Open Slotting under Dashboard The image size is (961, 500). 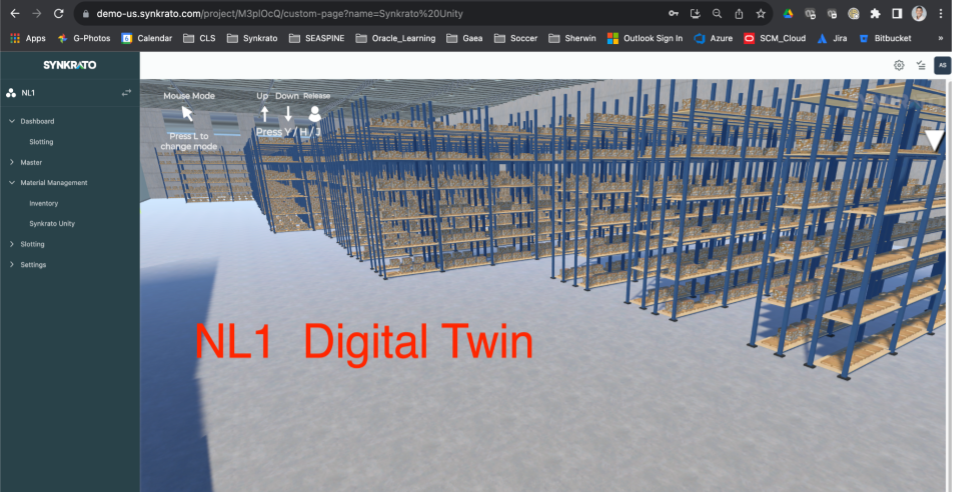click(42, 142)
